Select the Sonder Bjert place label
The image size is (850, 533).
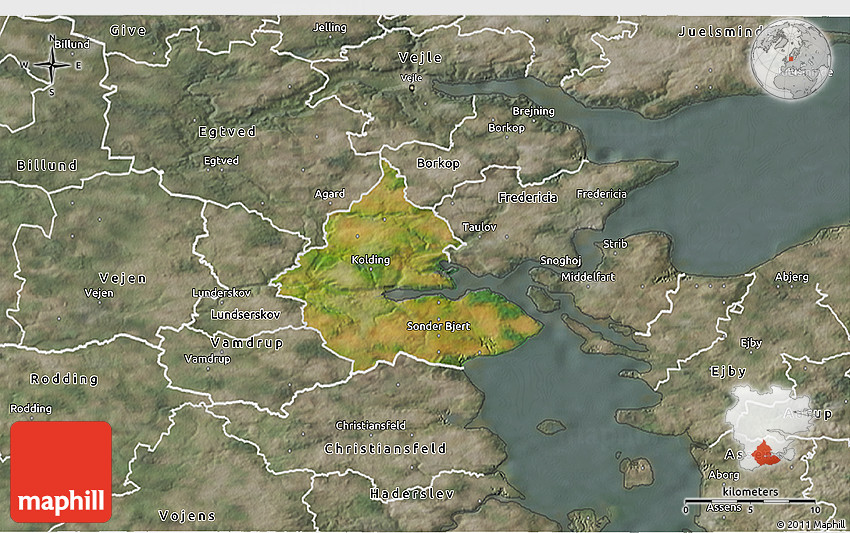[x=438, y=326]
